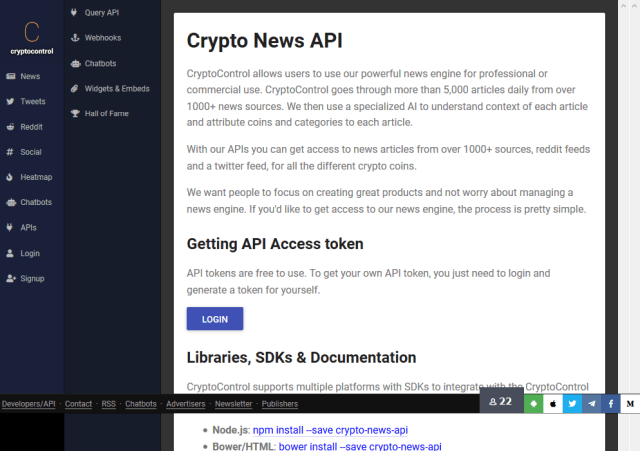Open Tweets in the main sidebar
640x451 pixels.
(x=33, y=102)
